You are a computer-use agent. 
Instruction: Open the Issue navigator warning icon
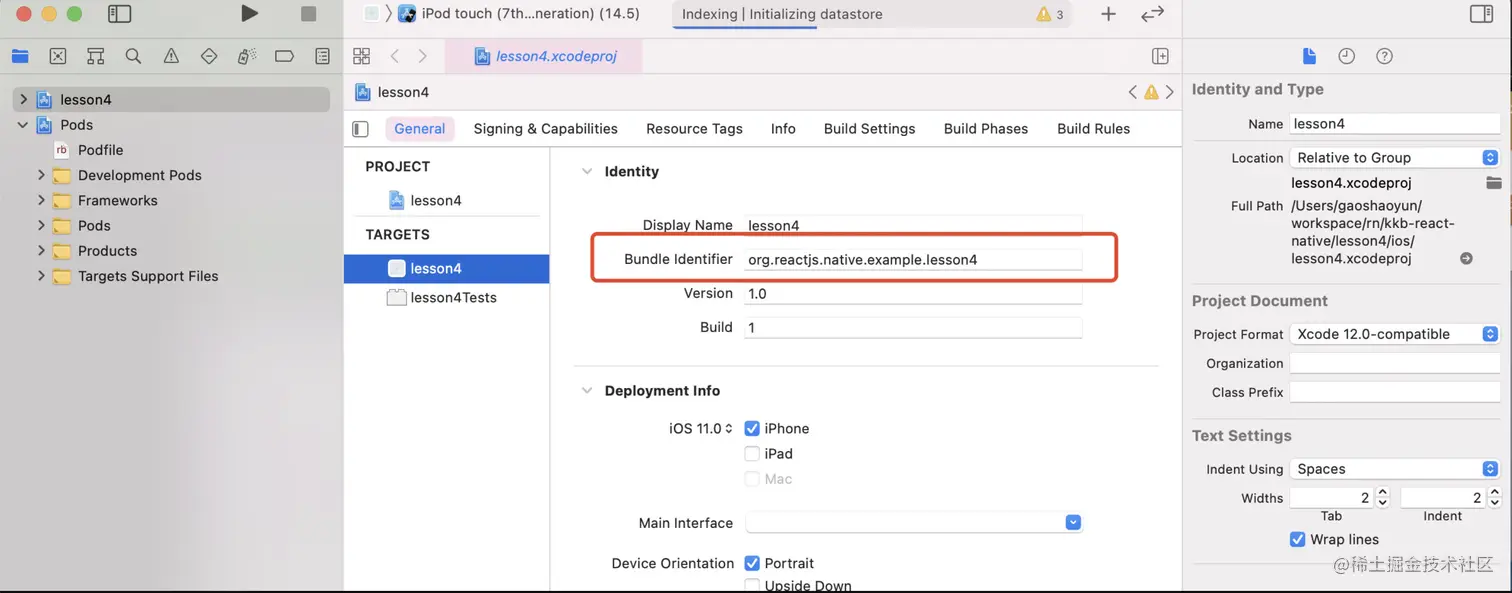tap(171, 56)
